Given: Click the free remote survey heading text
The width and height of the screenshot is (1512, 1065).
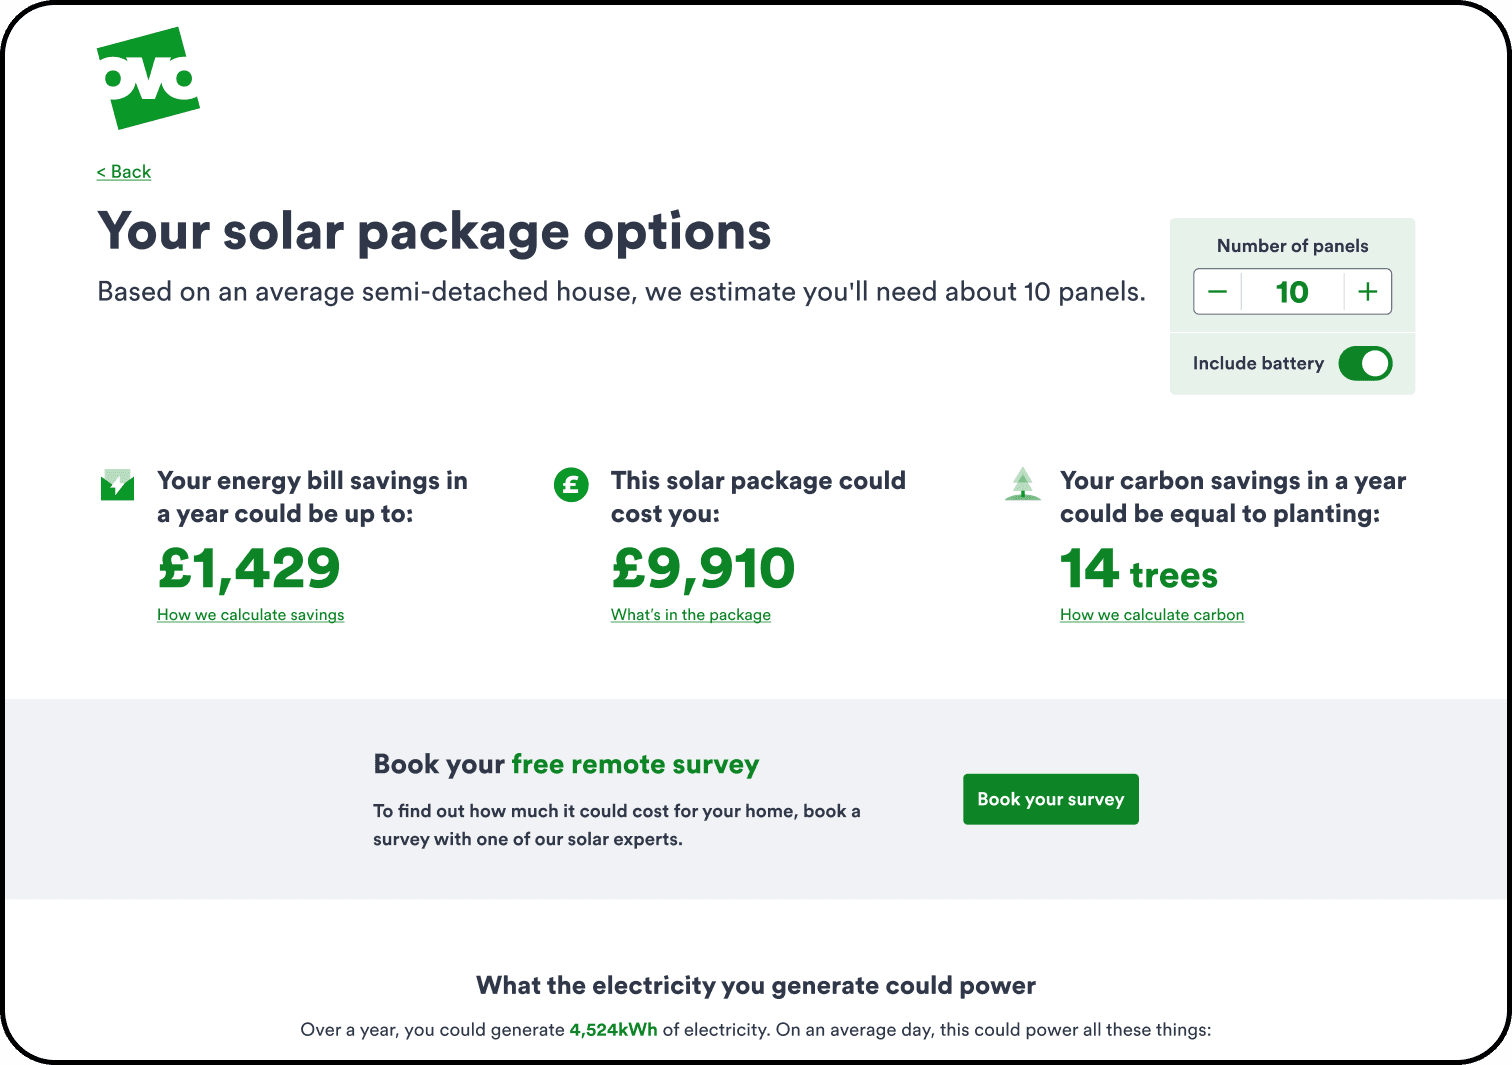Looking at the screenshot, I should pos(635,765).
